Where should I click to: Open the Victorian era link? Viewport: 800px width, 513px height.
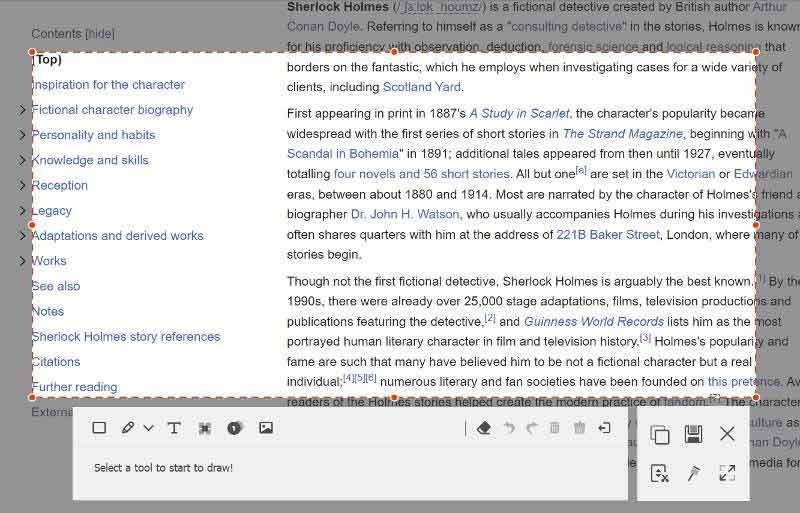(691, 174)
